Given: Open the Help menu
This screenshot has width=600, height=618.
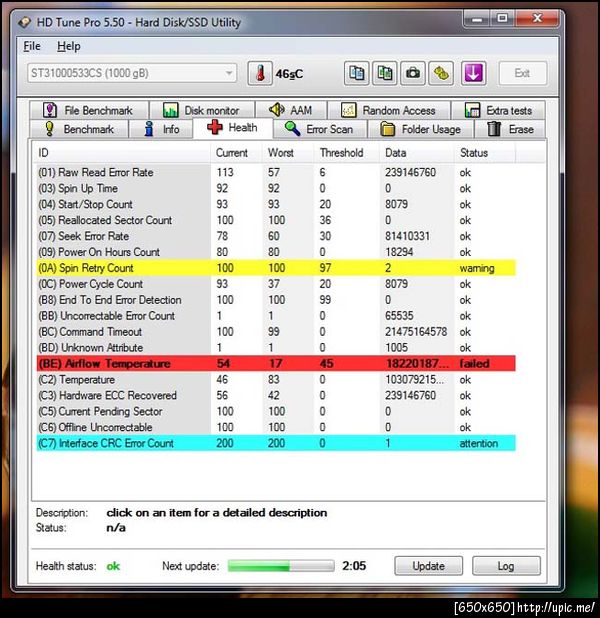Looking at the screenshot, I should point(69,46).
